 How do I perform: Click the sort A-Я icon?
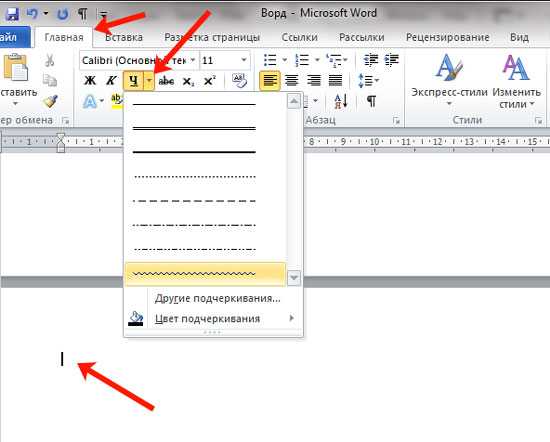(x=341, y=102)
